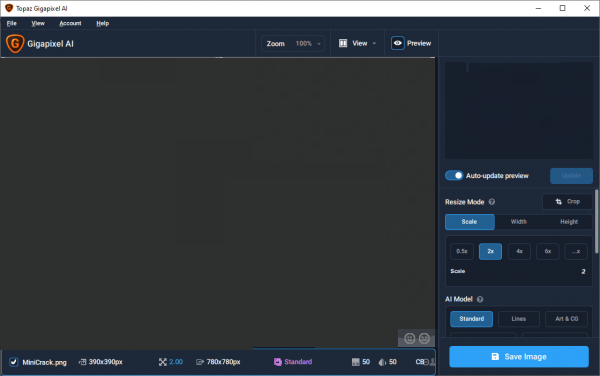This screenshot has width=600, height=376.
Task: Select the Lines AI model
Action: pos(519,319)
